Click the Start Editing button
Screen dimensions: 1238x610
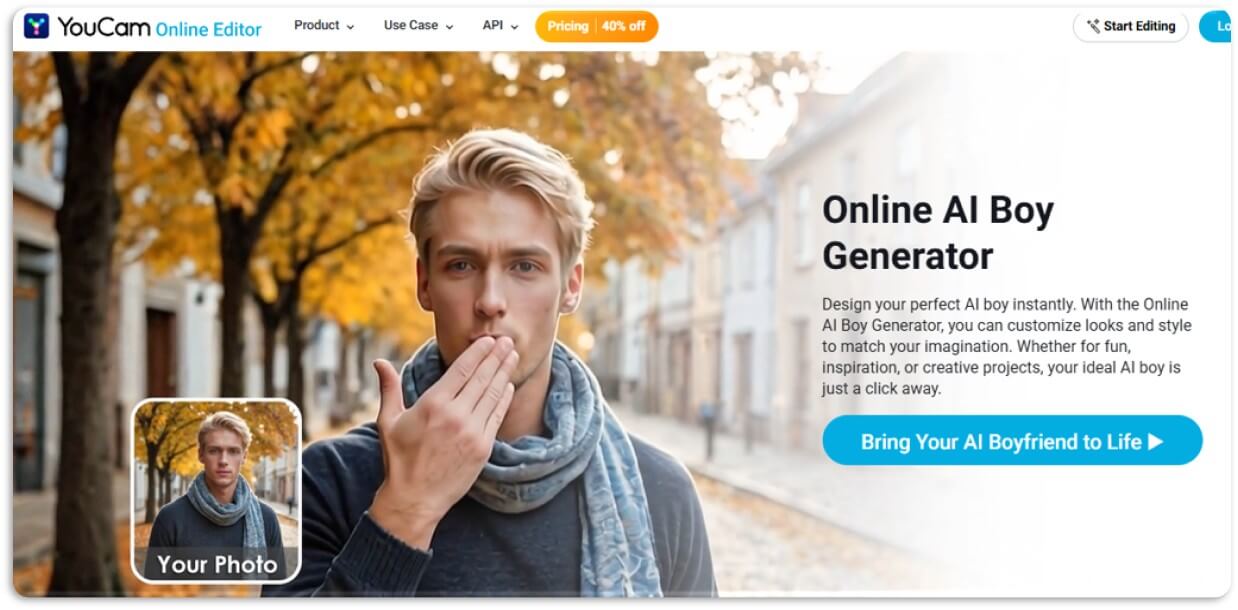1131,27
